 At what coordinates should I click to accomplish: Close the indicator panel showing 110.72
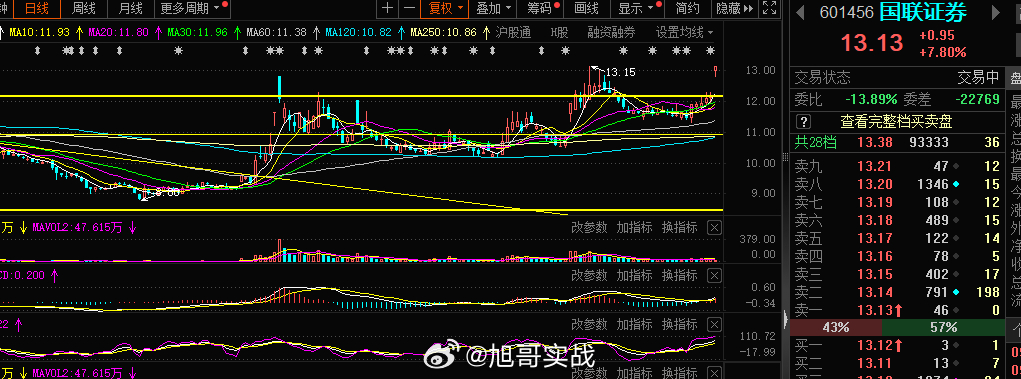click(x=714, y=324)
